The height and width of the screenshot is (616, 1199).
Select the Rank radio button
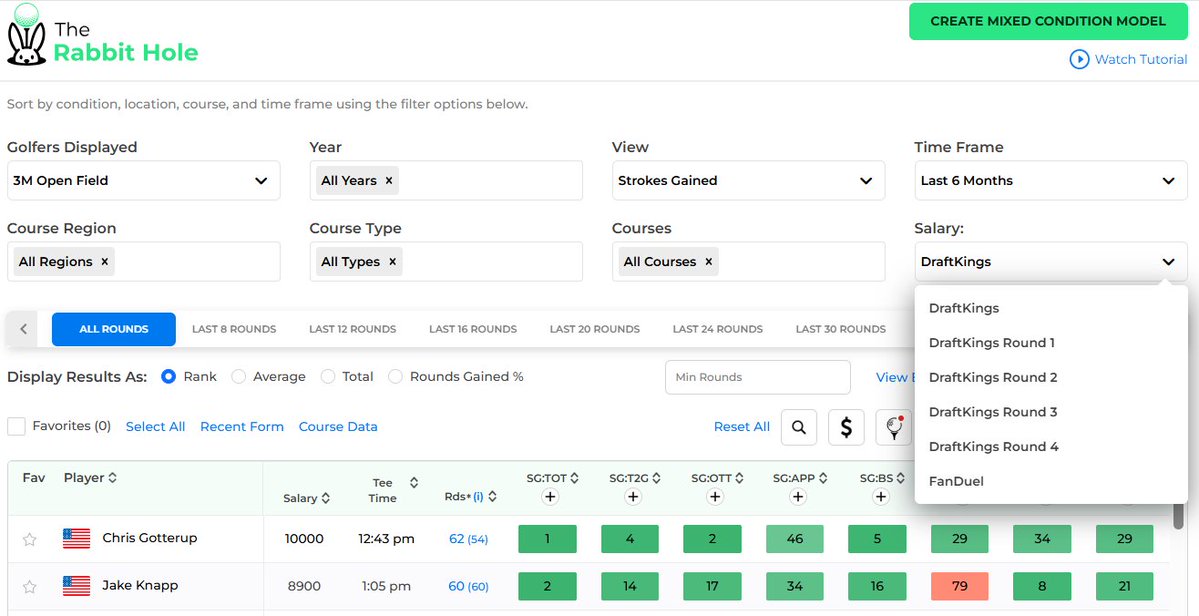click(169, 377)
